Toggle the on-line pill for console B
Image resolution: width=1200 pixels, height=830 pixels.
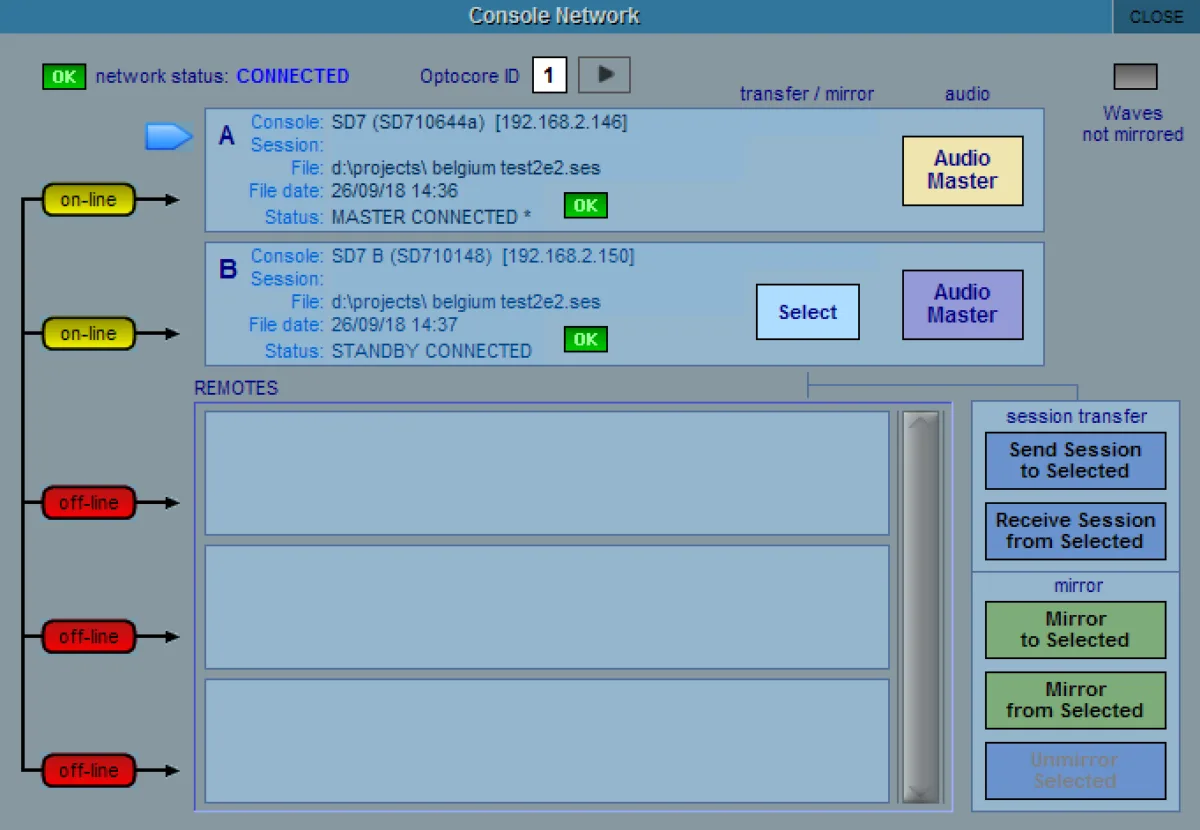(88, 334)
